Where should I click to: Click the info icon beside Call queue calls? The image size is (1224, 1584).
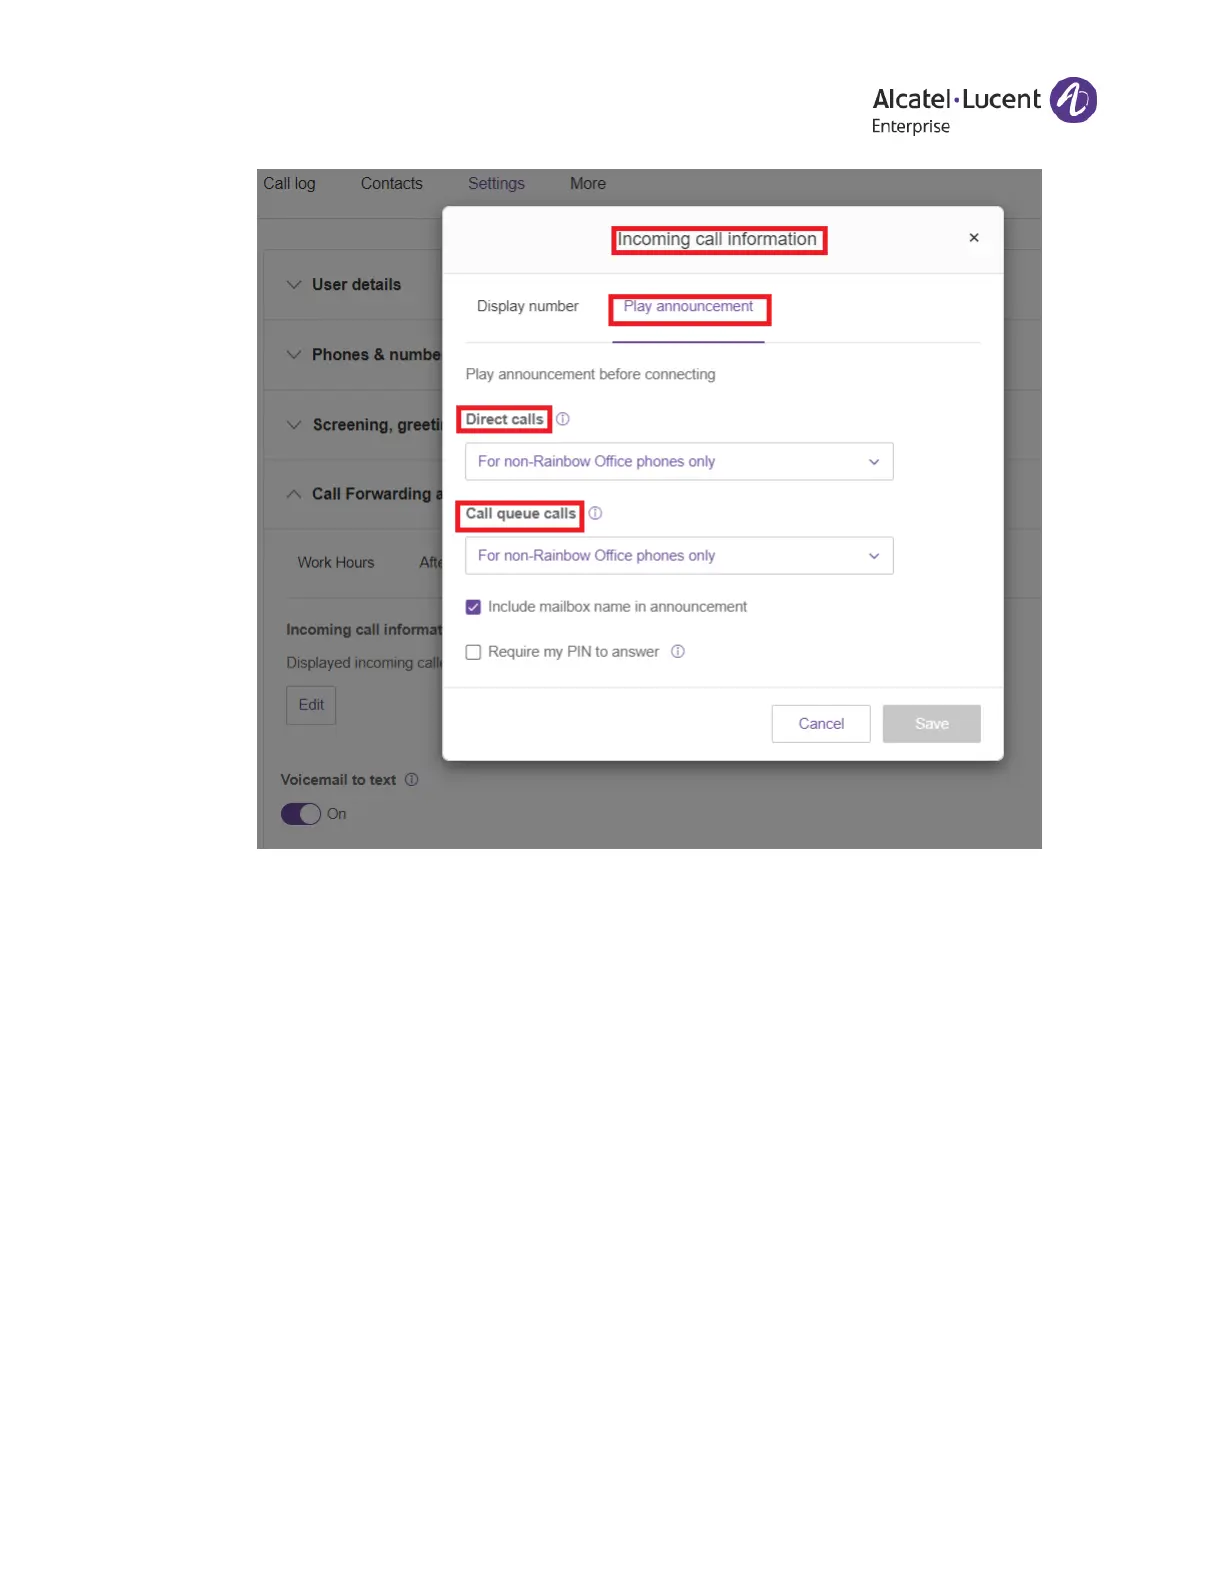[x=595, y=513]
